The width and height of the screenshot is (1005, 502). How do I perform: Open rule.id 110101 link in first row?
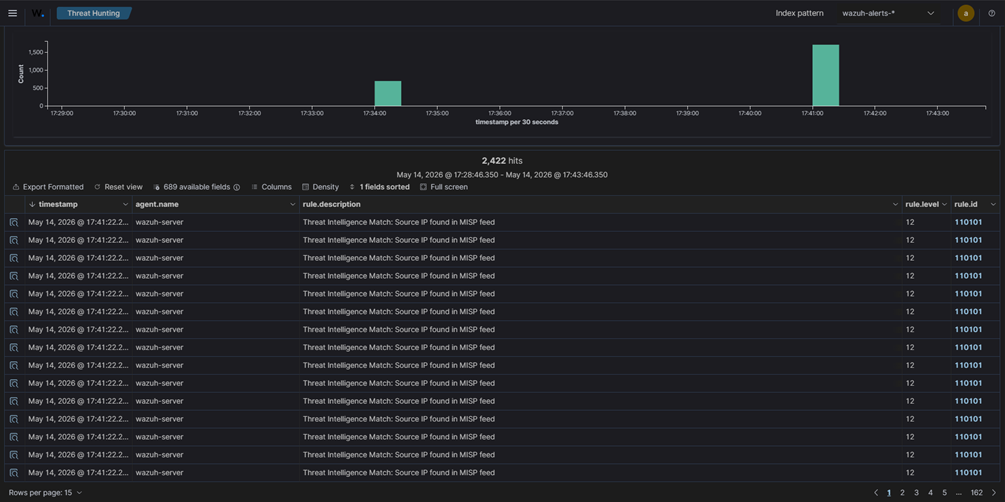pos(968,222)
